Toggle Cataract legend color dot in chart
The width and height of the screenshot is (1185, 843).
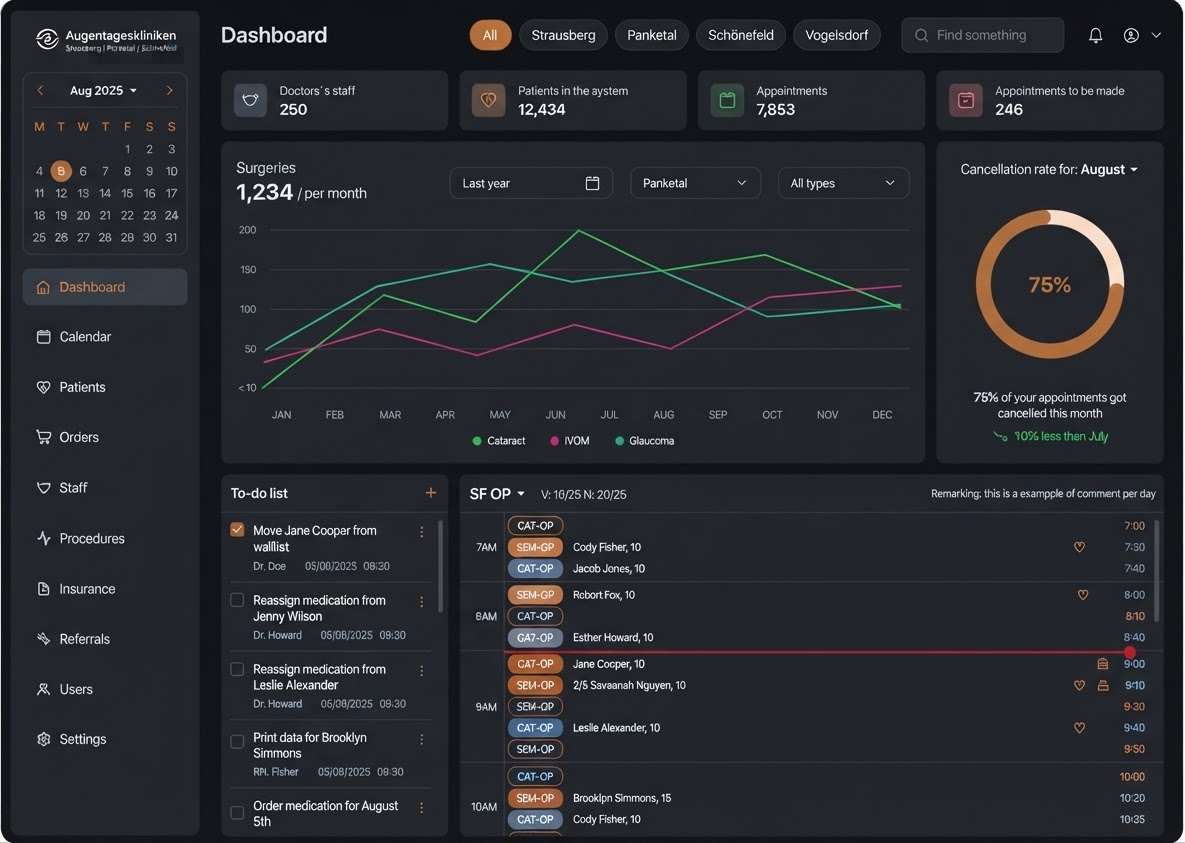477,441
